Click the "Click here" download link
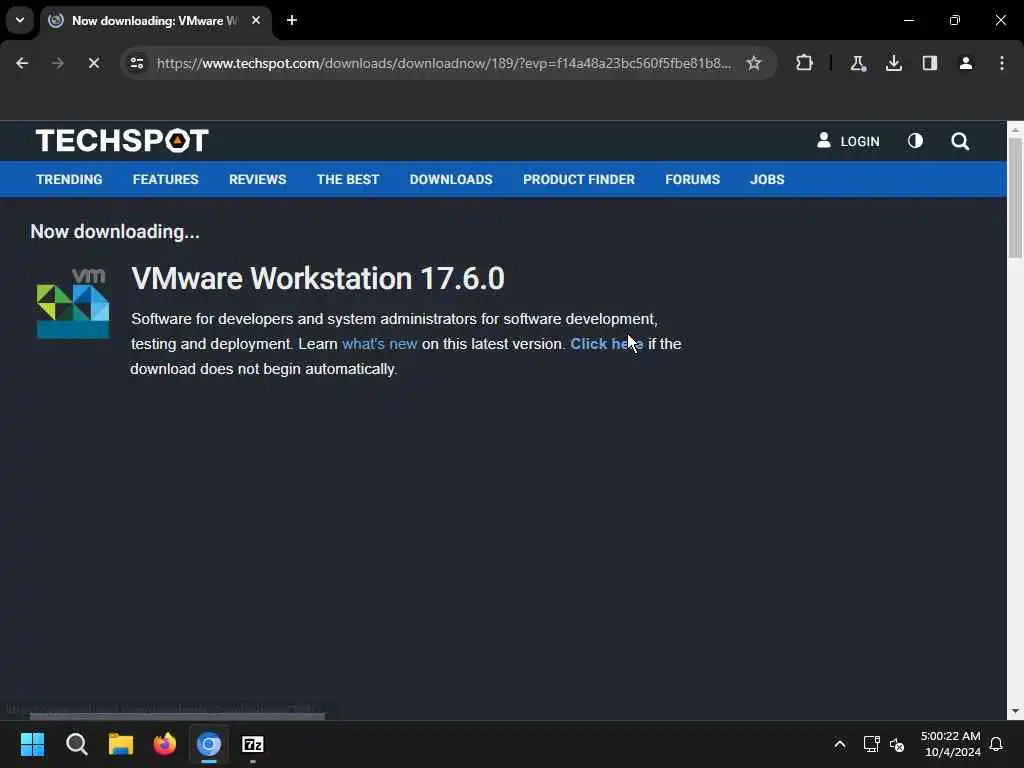Screen dimensions: 1024x768 pyautogui.click(x=607, y=344)
